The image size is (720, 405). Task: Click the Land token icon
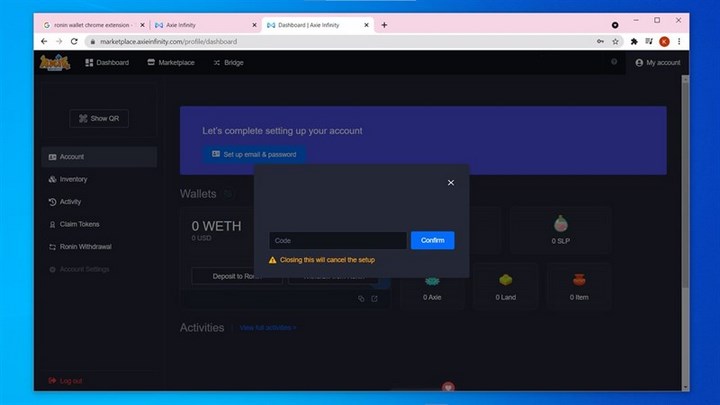point(507,280)
